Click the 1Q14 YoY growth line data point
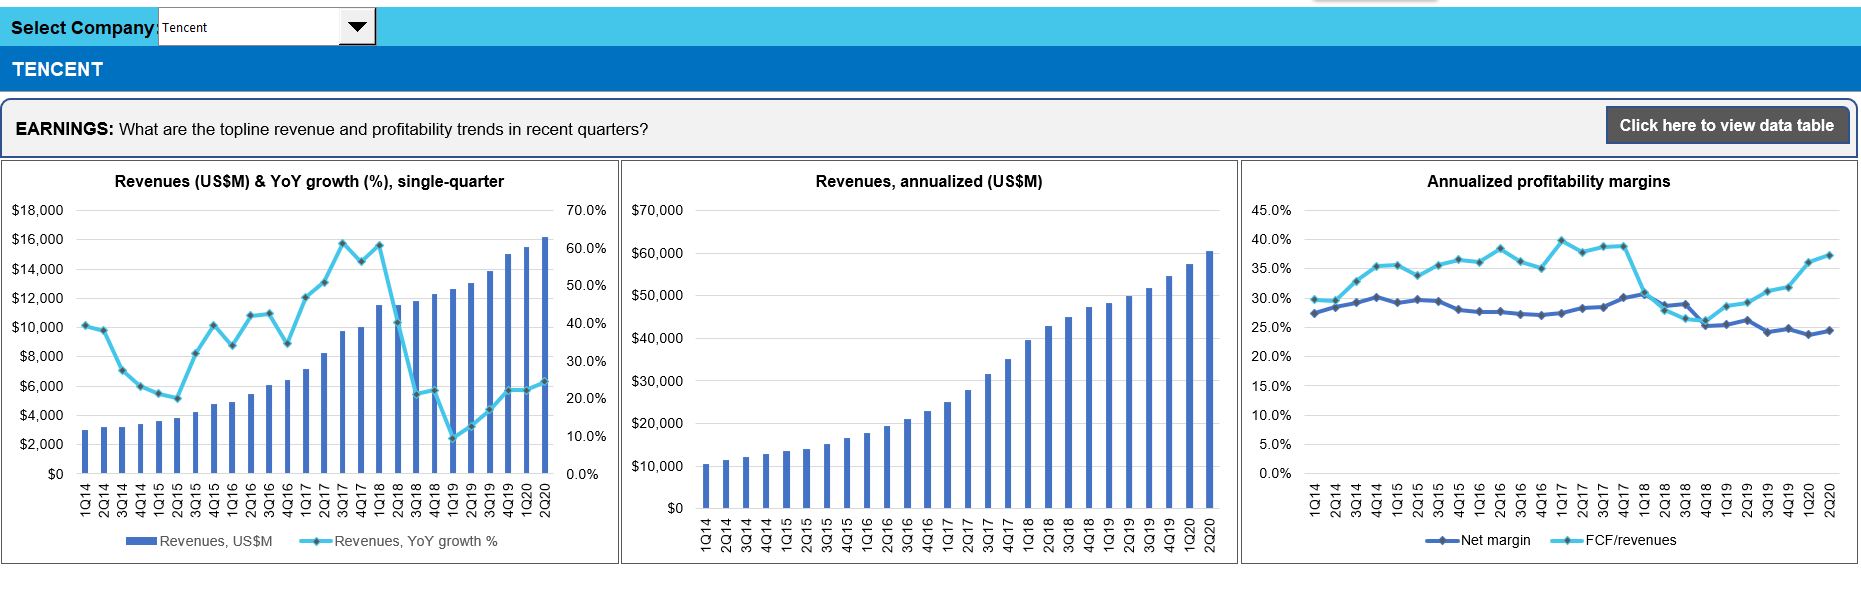The height and width of the screenshot is (597, 1861). pos(85,325)
